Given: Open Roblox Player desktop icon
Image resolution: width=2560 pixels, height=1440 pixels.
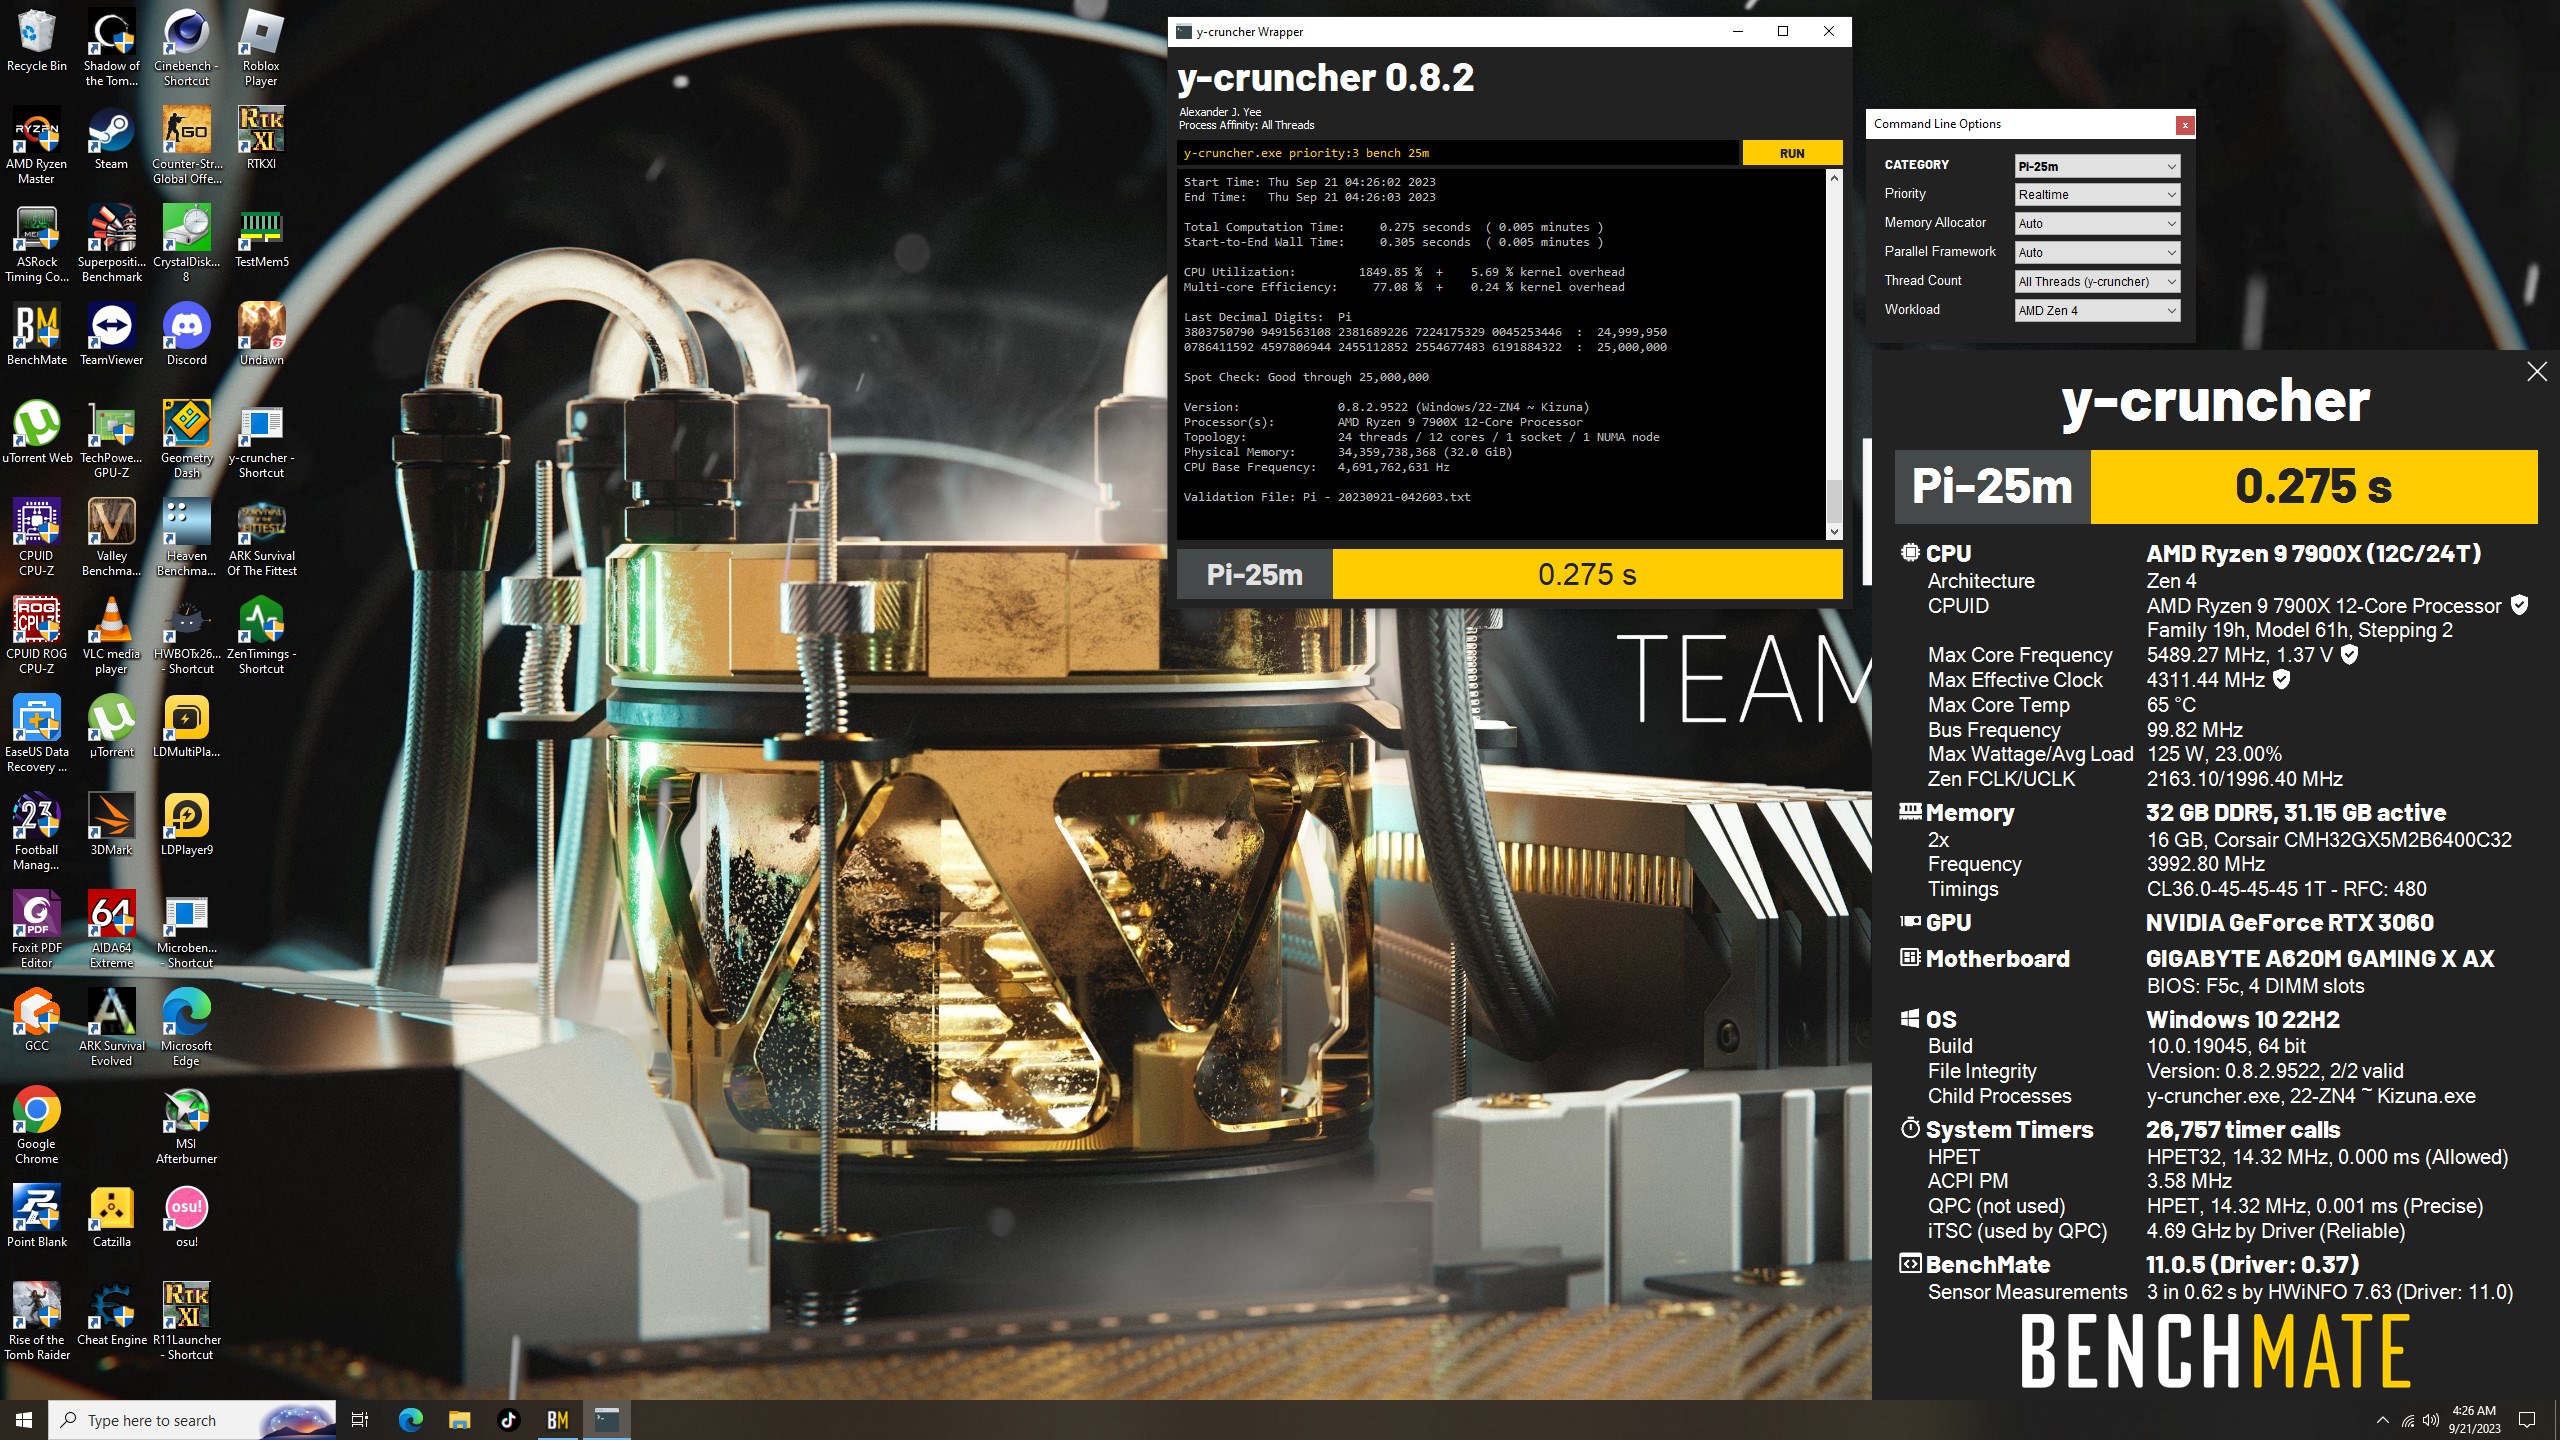Looking at the screenshot, I should tap(261, 48).
